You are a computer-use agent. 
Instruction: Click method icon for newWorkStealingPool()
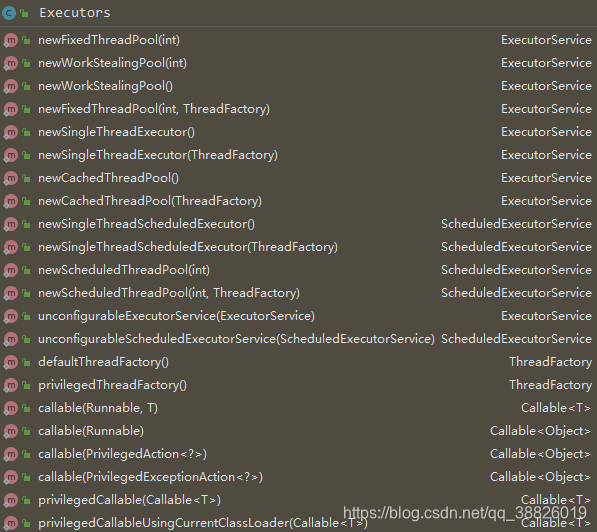pos(11,86)
